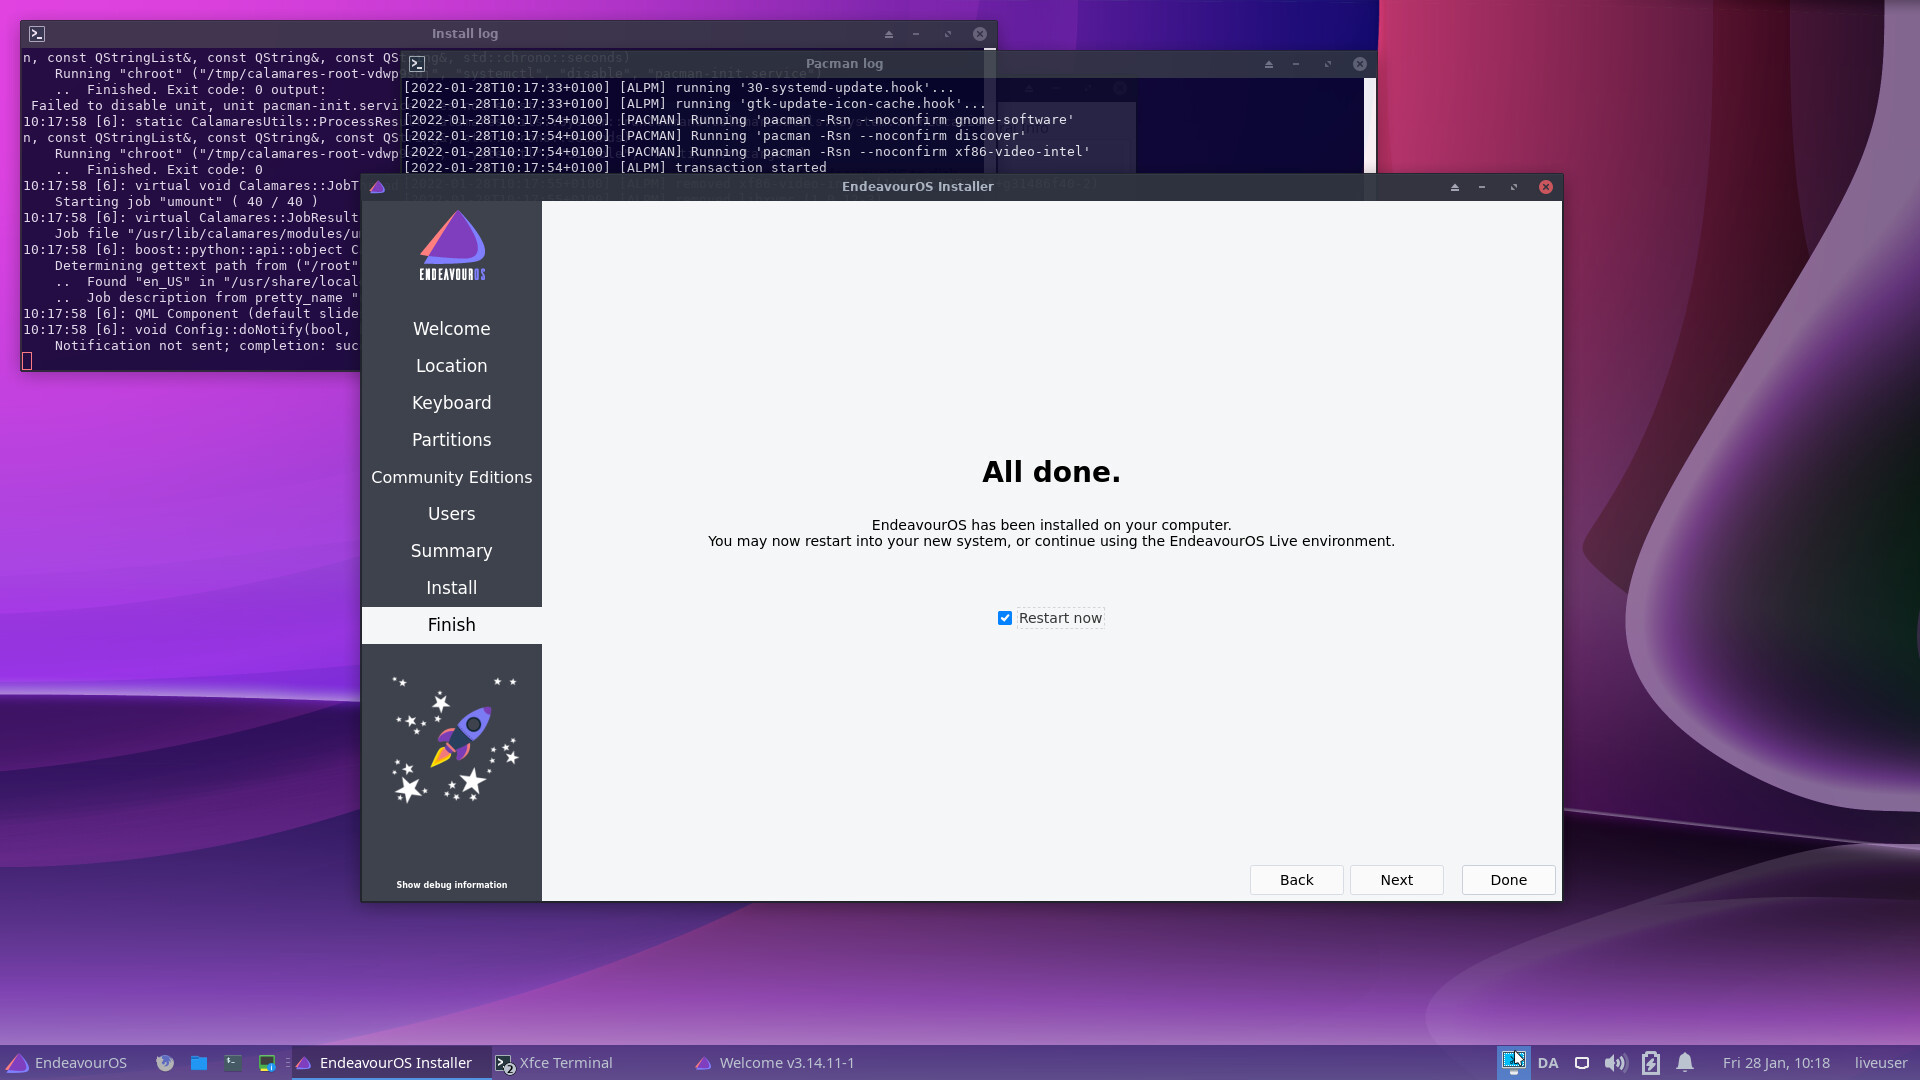
Task: Select the Location step in sidebar
Action: click(x=451, y=366)
